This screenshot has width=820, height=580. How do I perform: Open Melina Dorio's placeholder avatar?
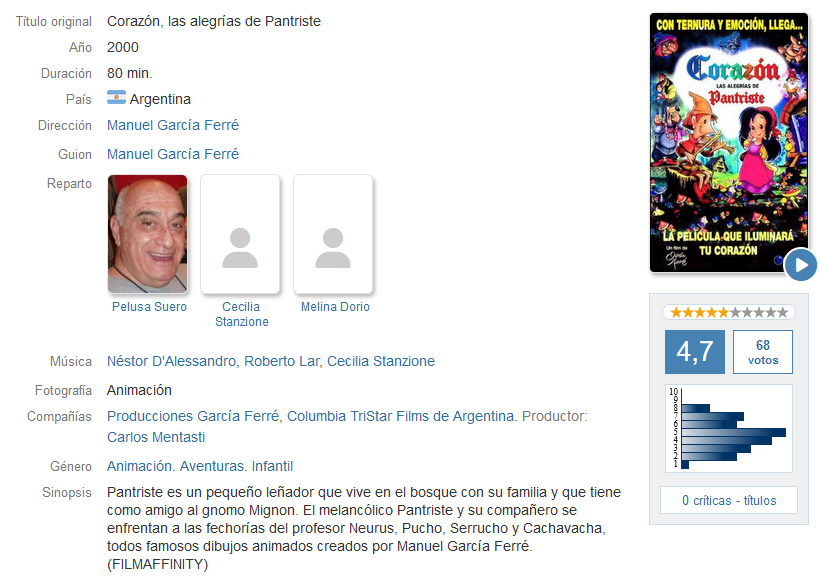pos(333,234)
